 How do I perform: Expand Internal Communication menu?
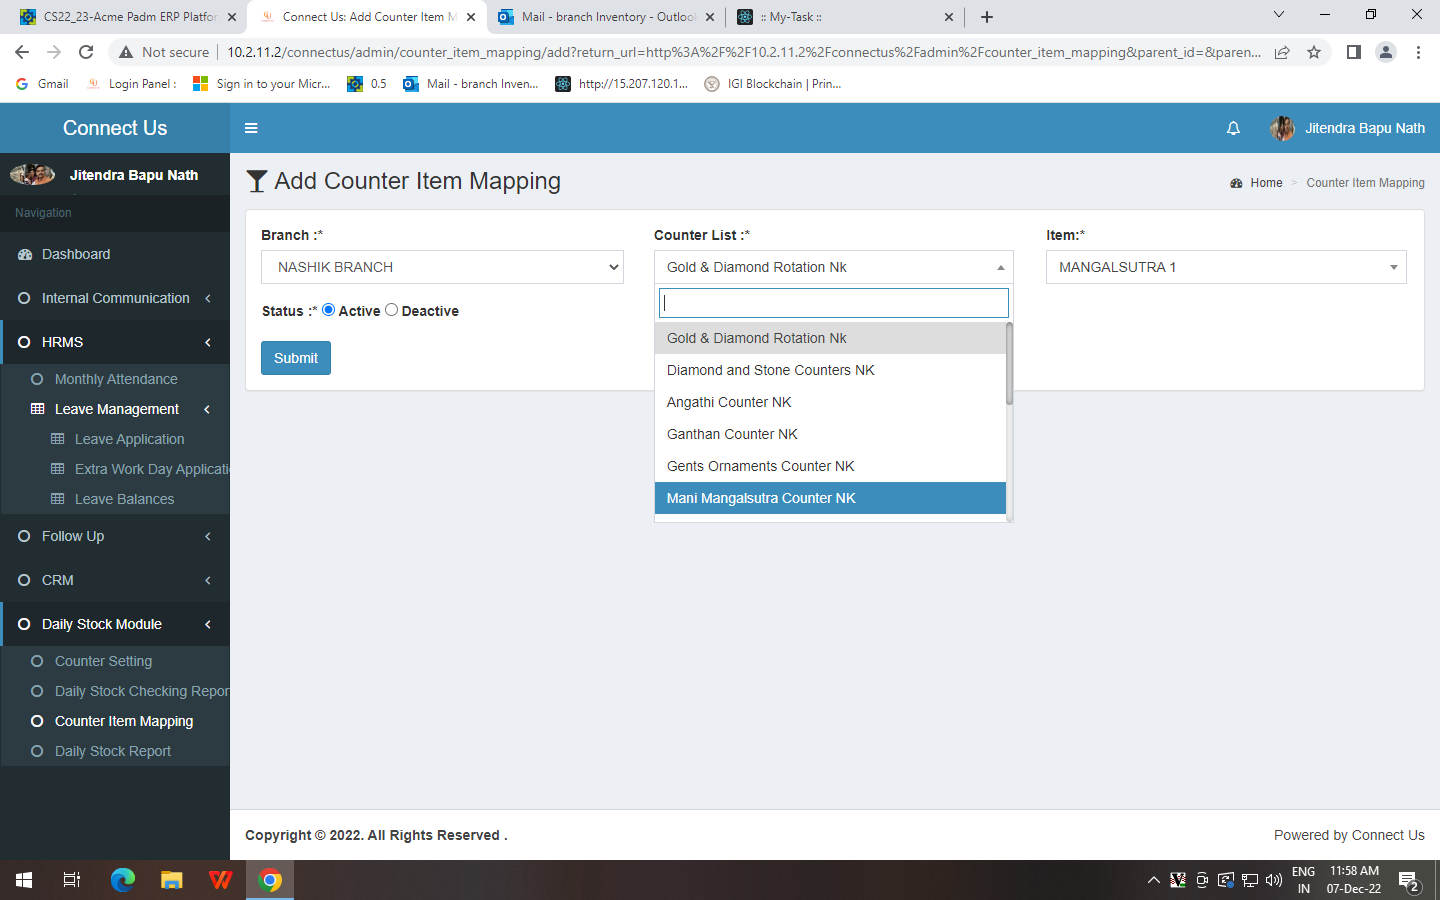115,298
